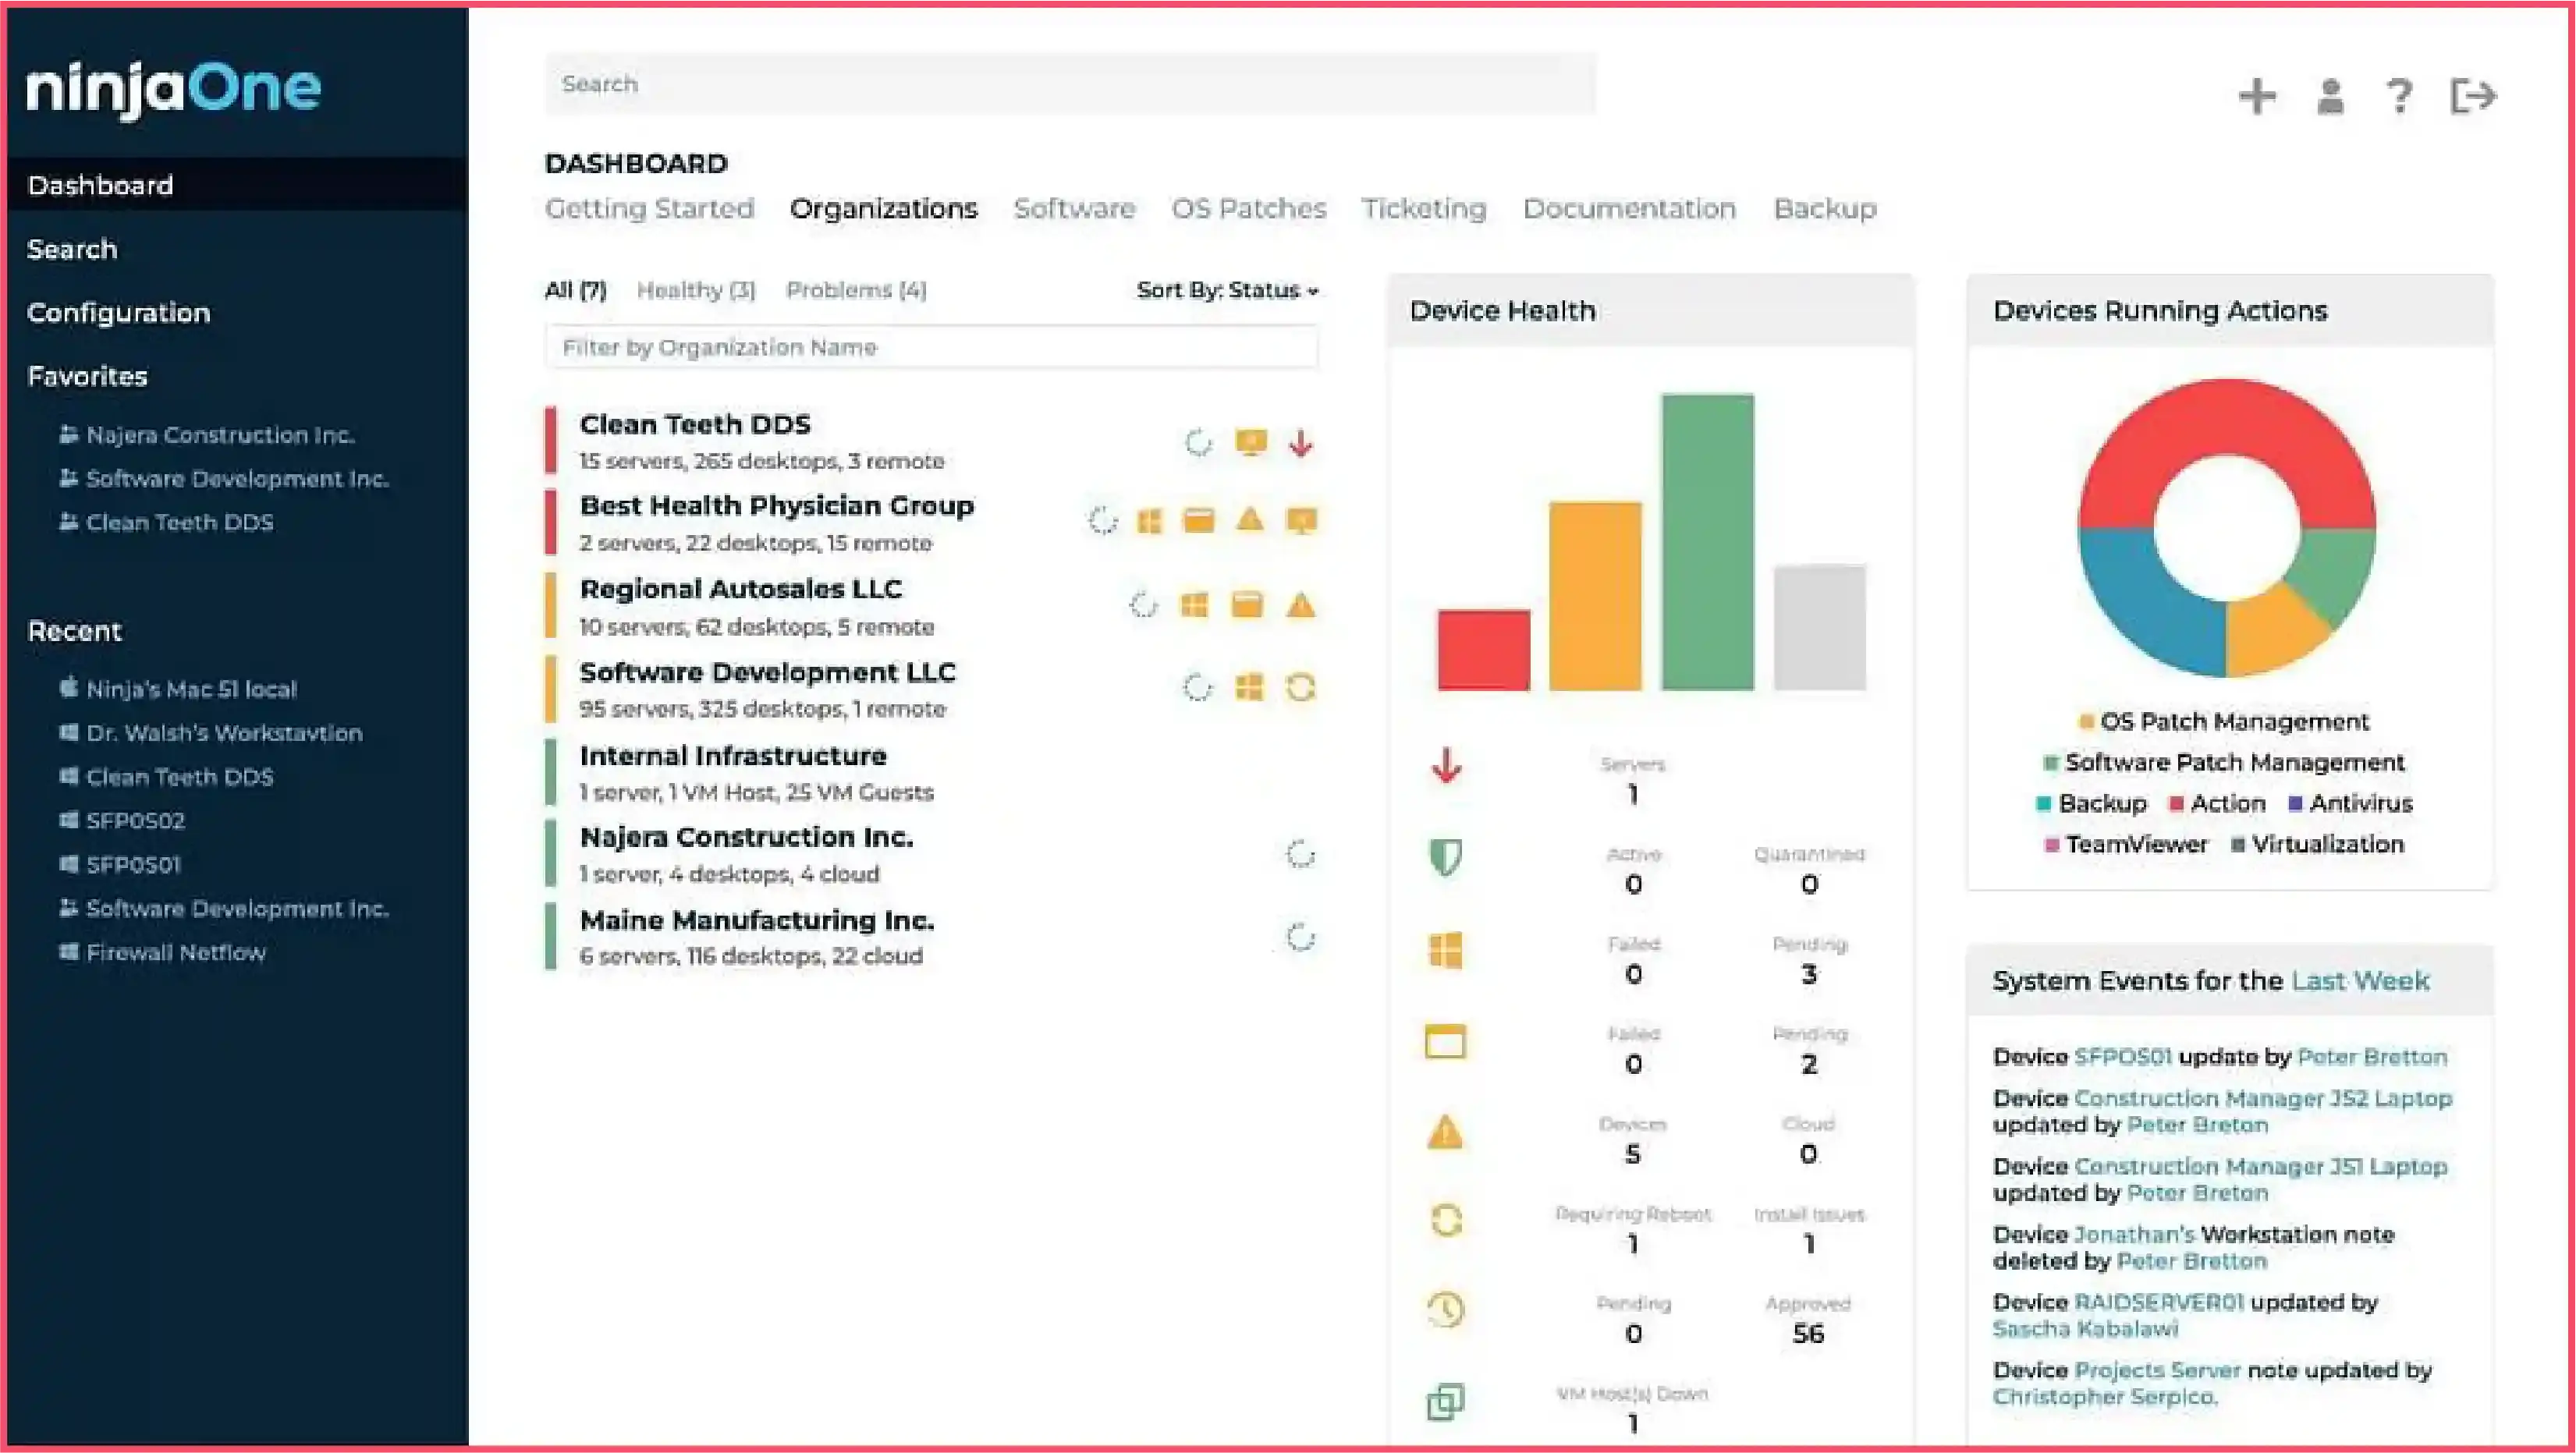Open Dr. Walsh's Workstation under Recent

224,733
